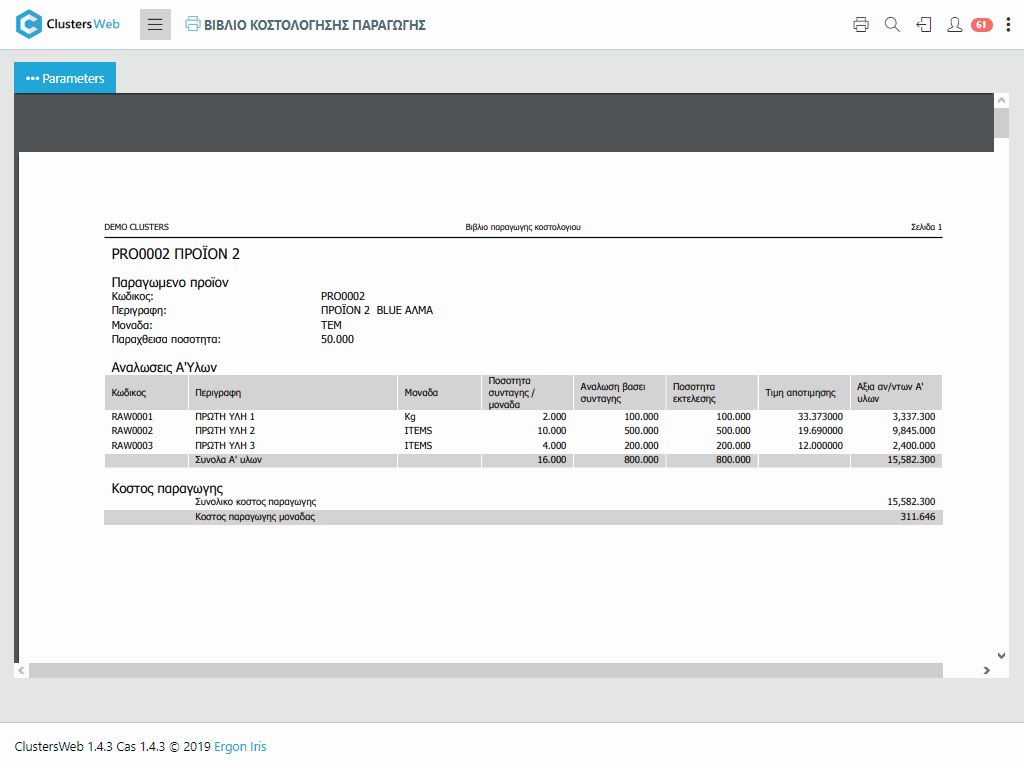Image resolution: width=1024 pixels, height=768 pixels.
Task: Click the horizontal scrollbar right arrow
Action: tap(987, 671)
